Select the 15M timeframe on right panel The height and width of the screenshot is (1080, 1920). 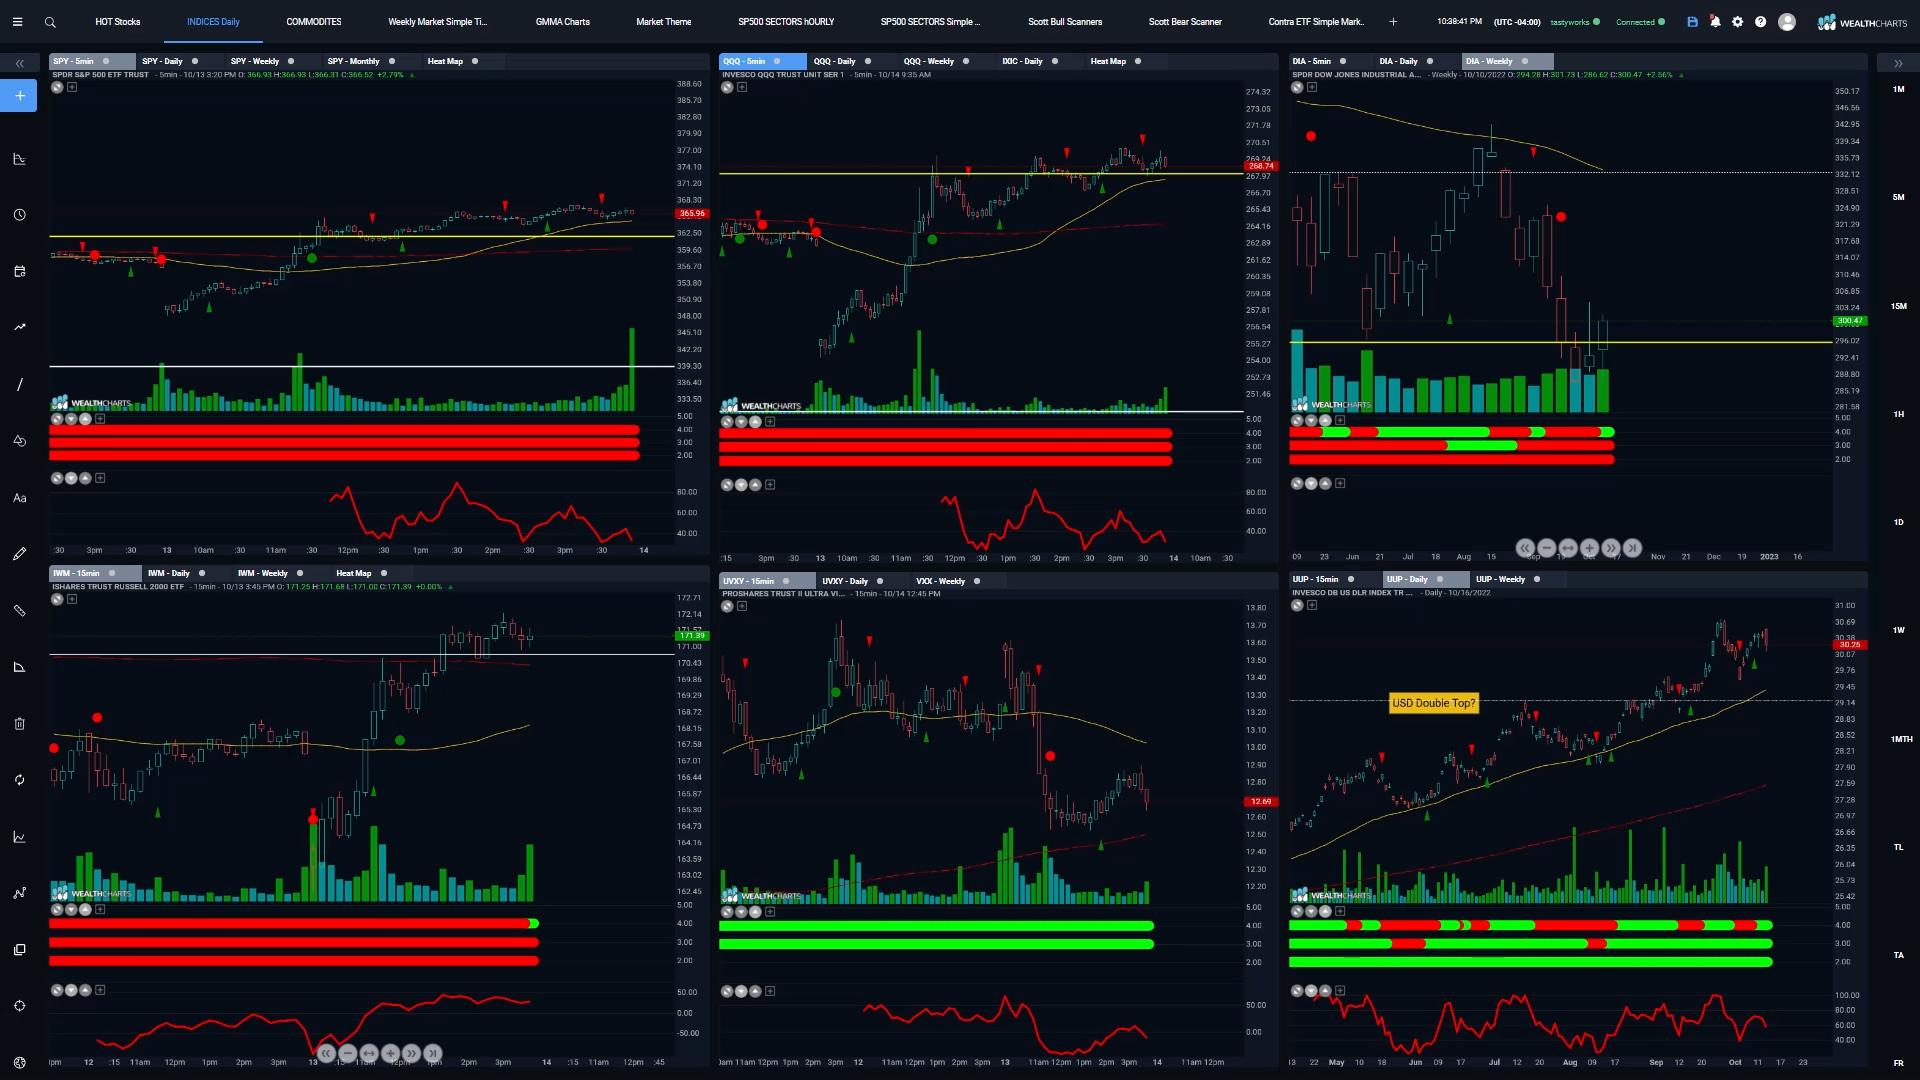click(1898, 306)
